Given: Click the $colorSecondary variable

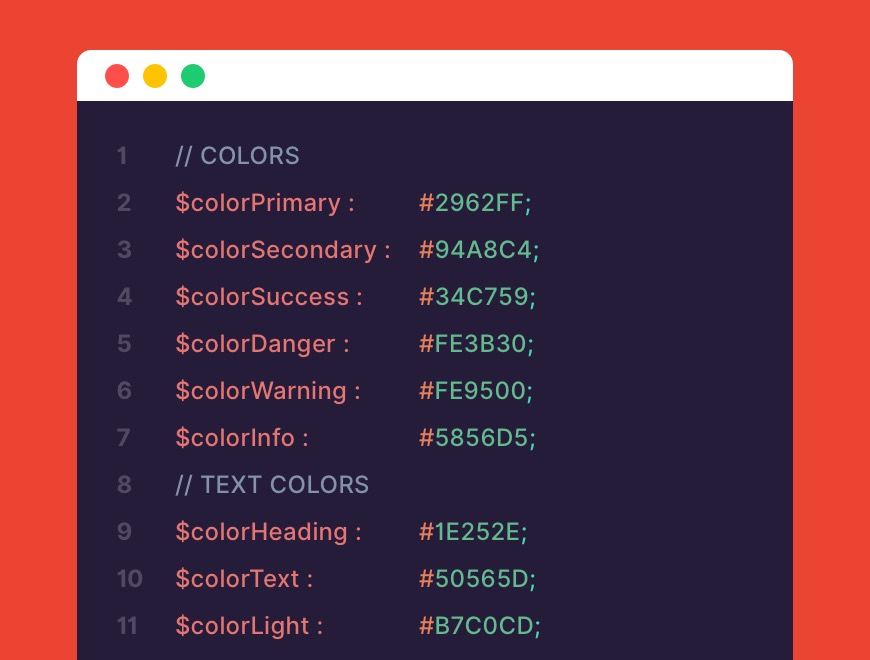Looking at the screenshot, I should point(276,250).
